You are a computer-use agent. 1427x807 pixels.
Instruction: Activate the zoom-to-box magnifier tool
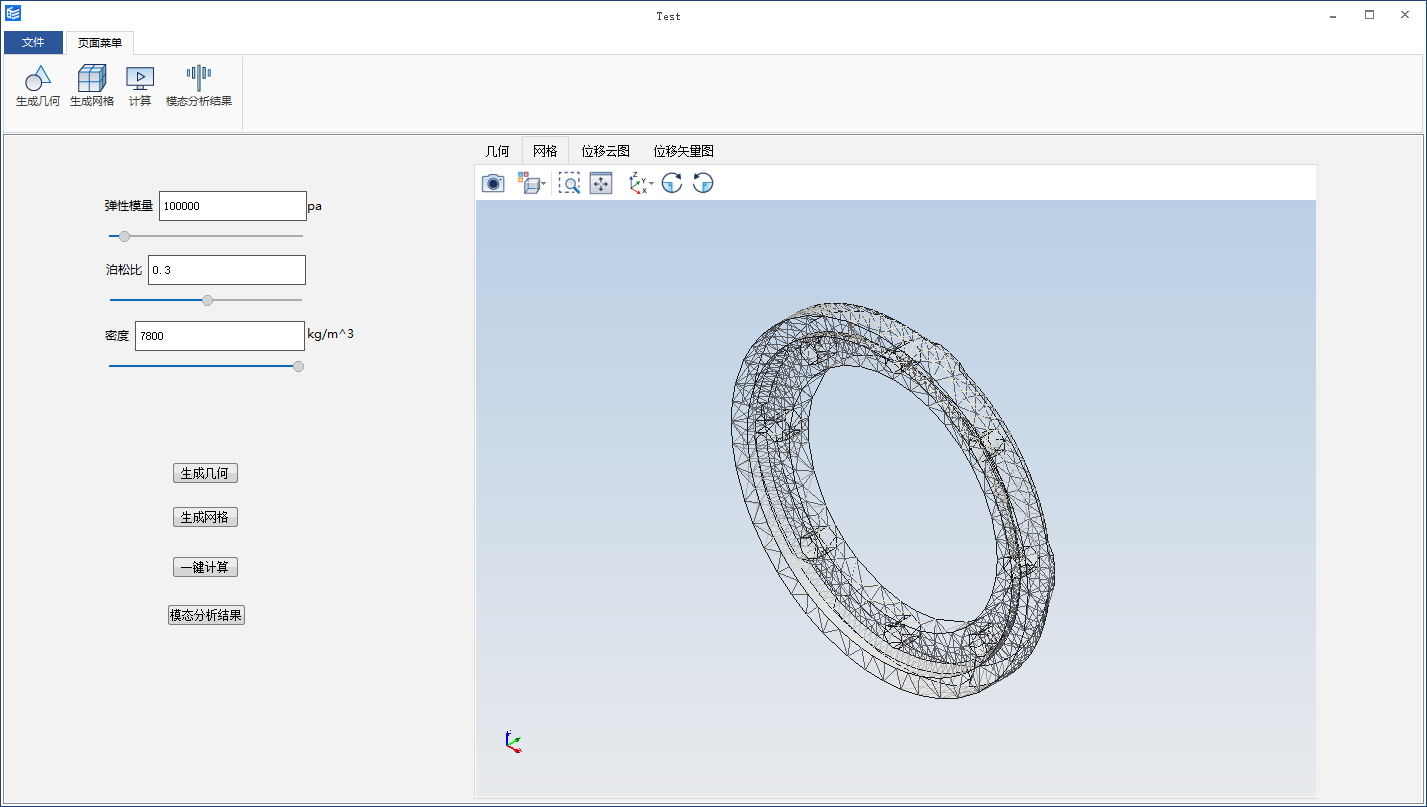pyautogui.click(x=569, y=183)
